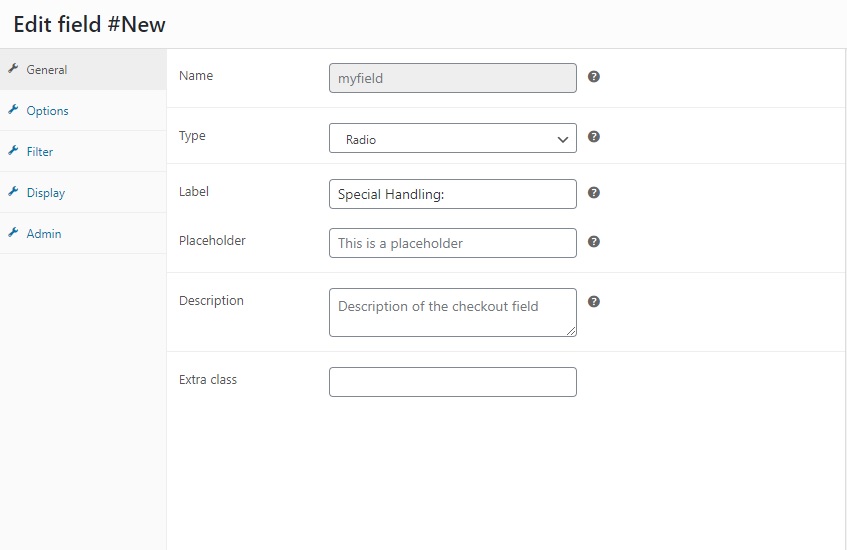The height and width of the screenshot is (550, 847).
Task: Click the help icon beside Placeholder field
Action: [594, 242]
